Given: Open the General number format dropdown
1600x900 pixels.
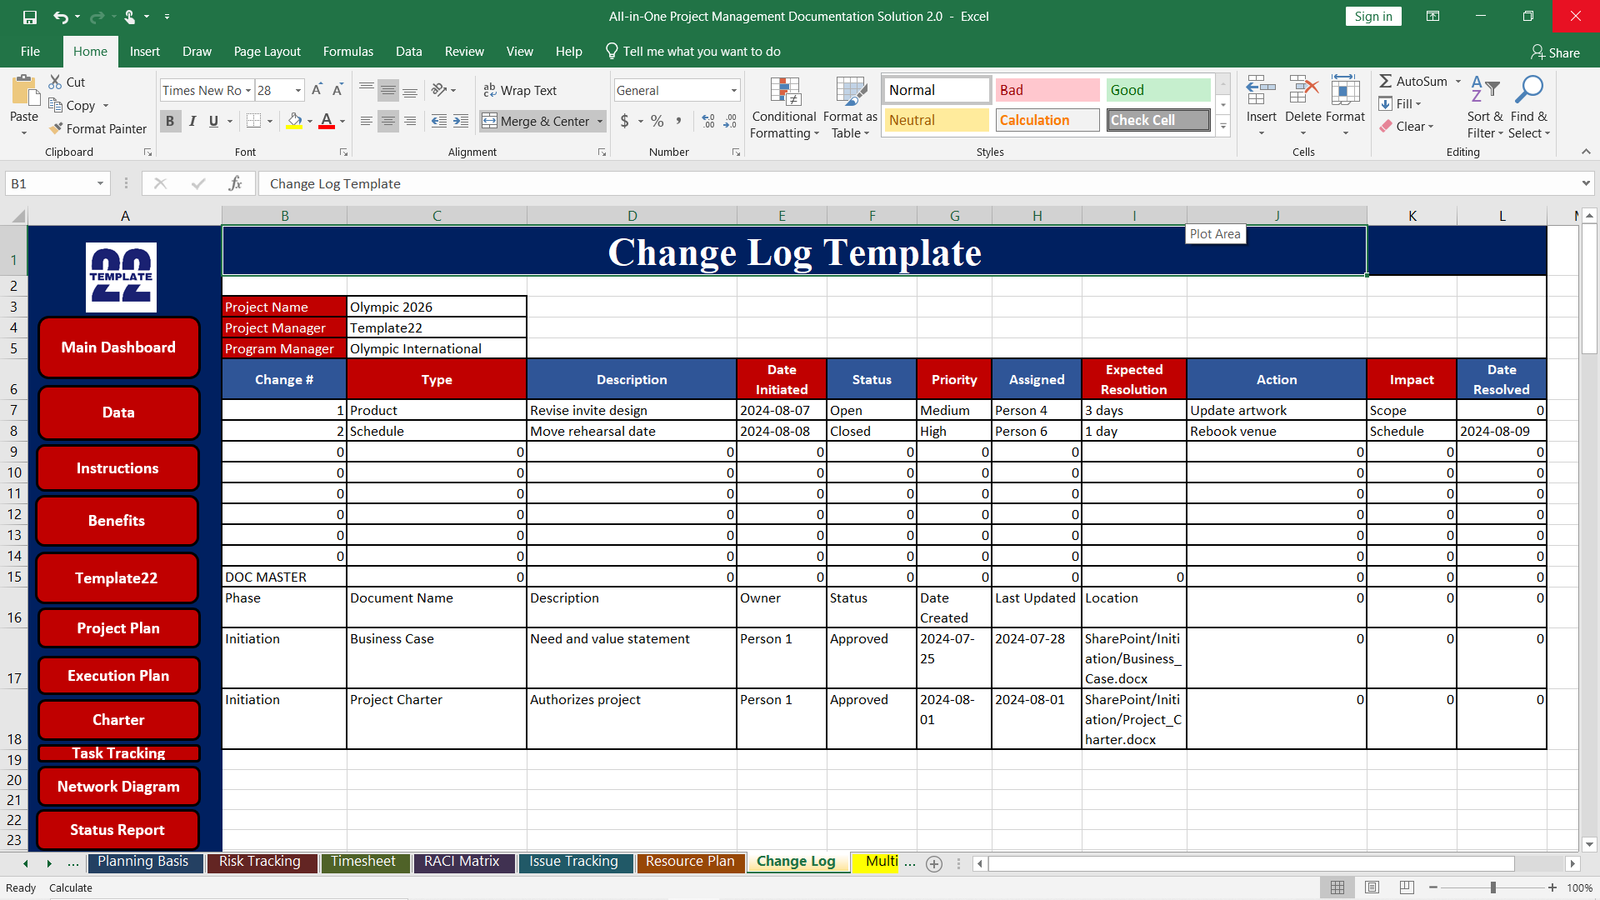Looking at the screenshot, I should pyautogui.click(x=734, y=90).
